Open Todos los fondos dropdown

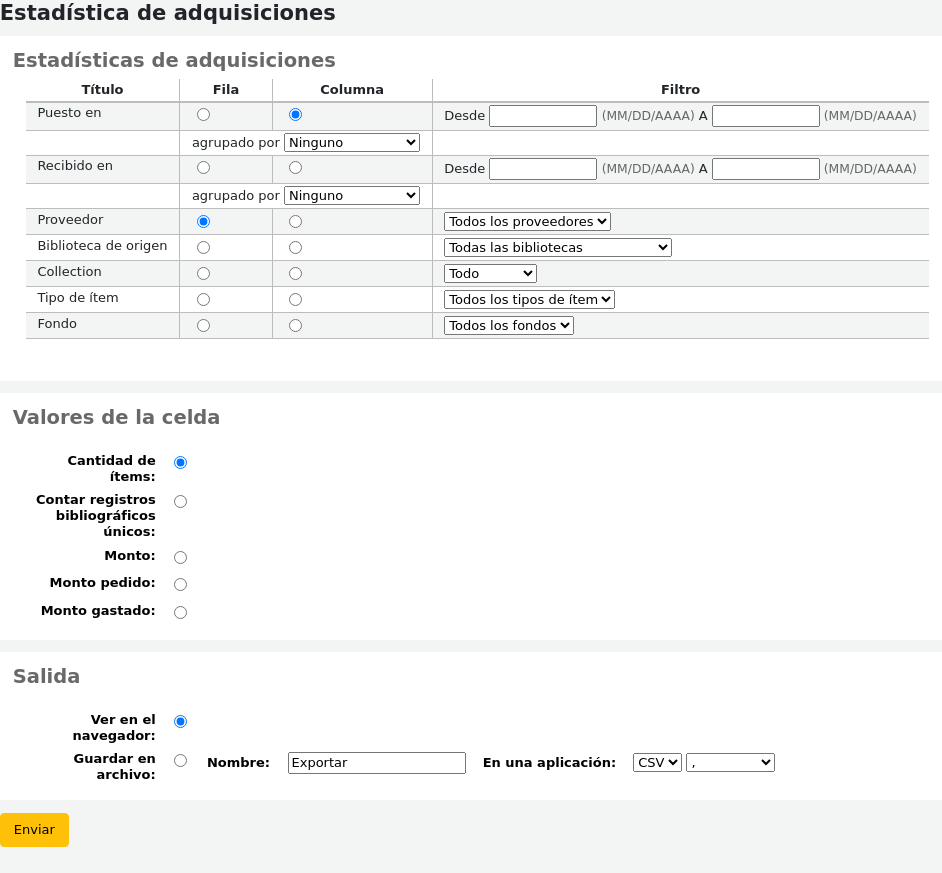pyautogui.click(x=509, y=326)
